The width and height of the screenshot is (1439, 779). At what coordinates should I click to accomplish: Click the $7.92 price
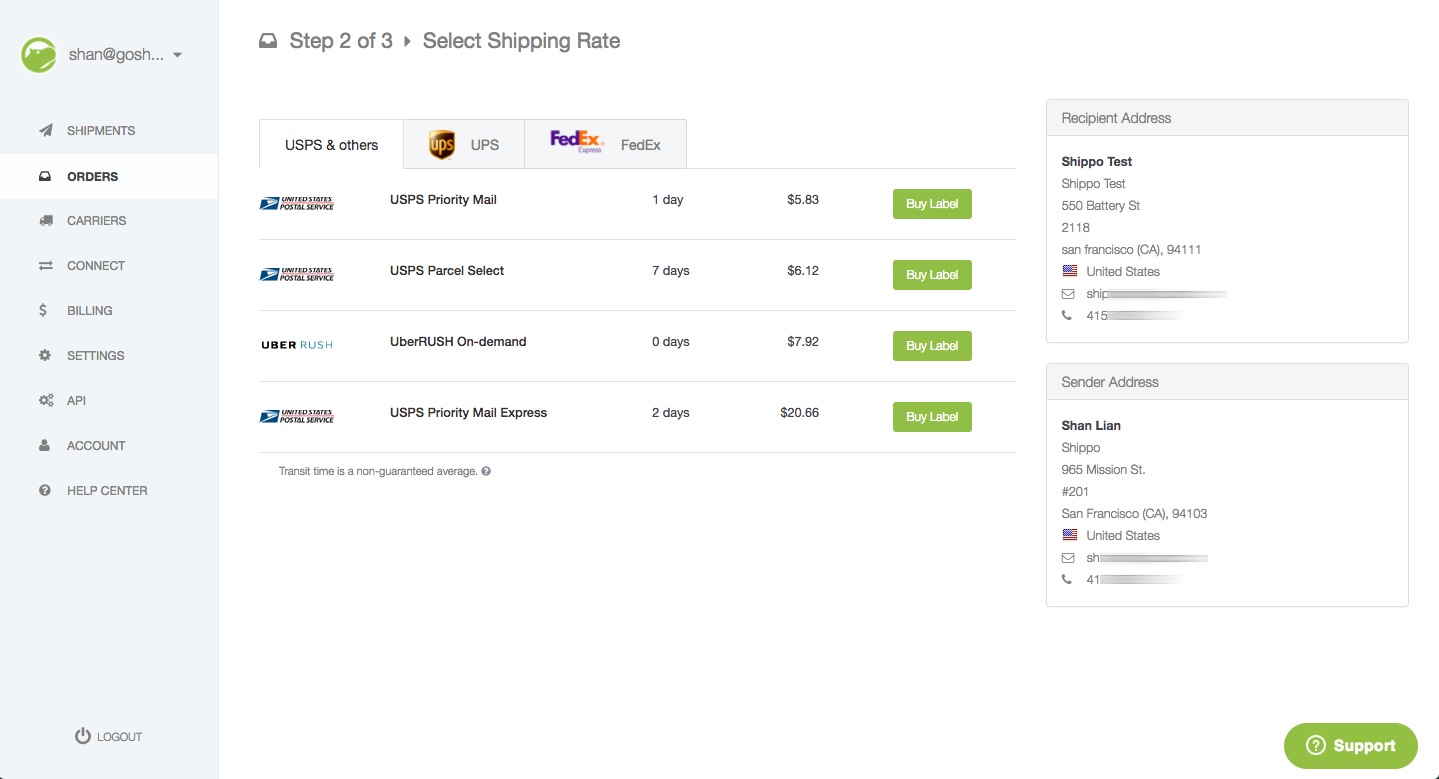pyautogui.click(x=803, y=342)
